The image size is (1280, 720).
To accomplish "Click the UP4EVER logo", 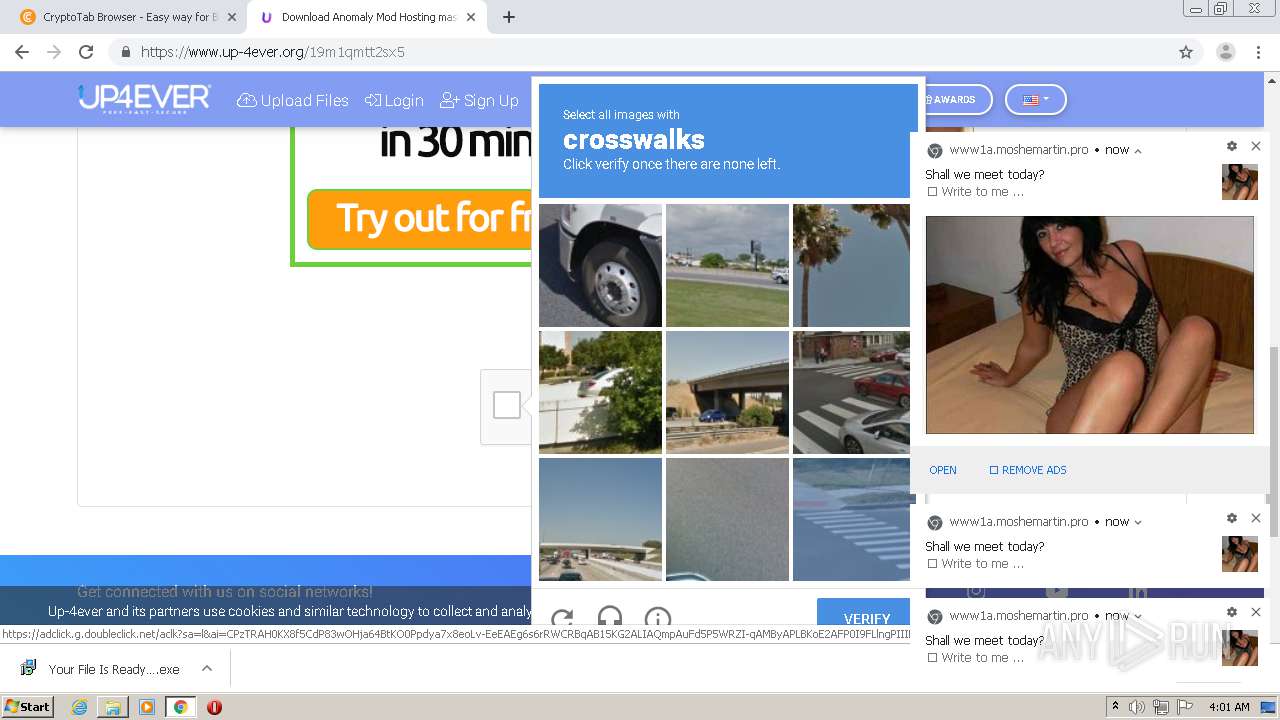I will click(x=145, y=99).
